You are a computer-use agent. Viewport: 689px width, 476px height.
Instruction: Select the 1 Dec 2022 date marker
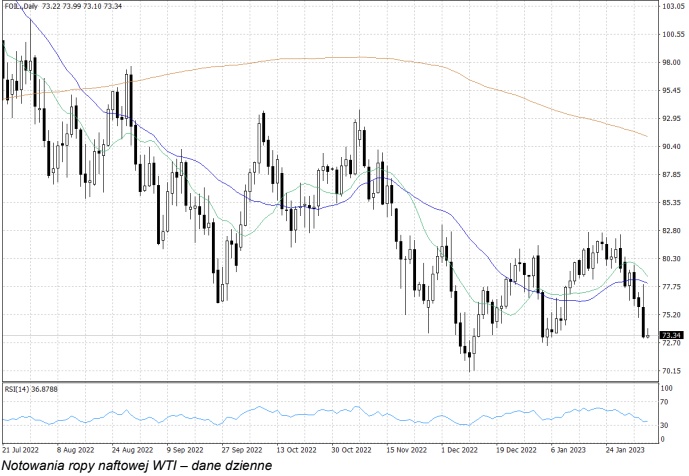[461, 450]
